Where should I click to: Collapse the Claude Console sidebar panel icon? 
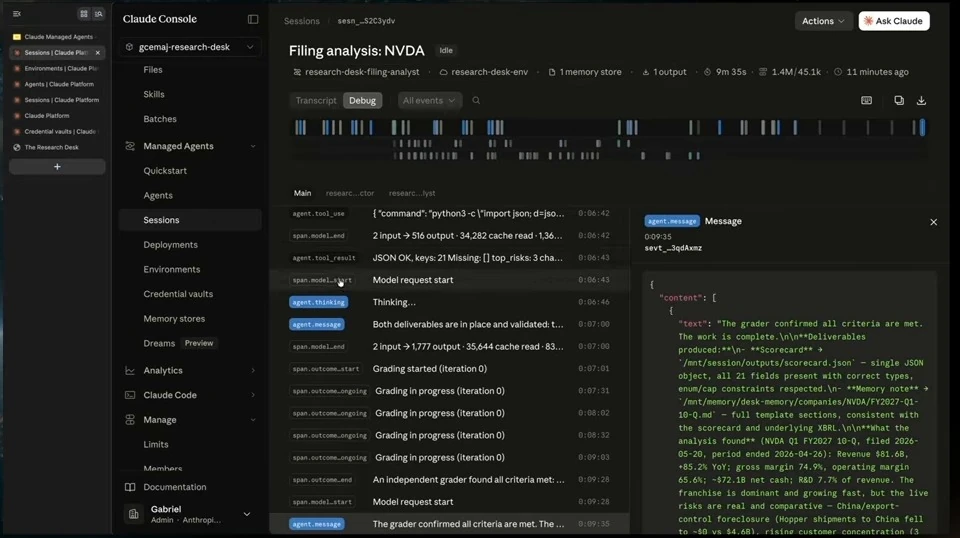click(x=253, y=19)
